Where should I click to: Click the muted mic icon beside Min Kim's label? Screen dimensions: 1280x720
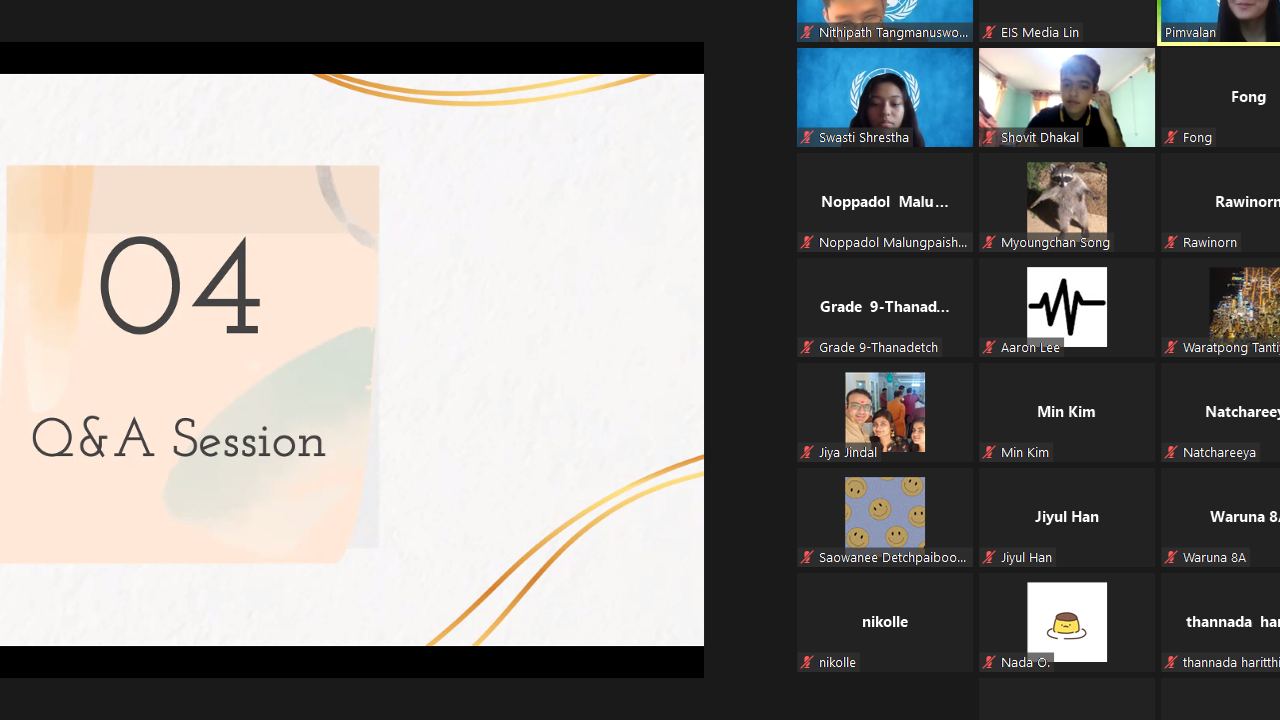click(989, 453)
